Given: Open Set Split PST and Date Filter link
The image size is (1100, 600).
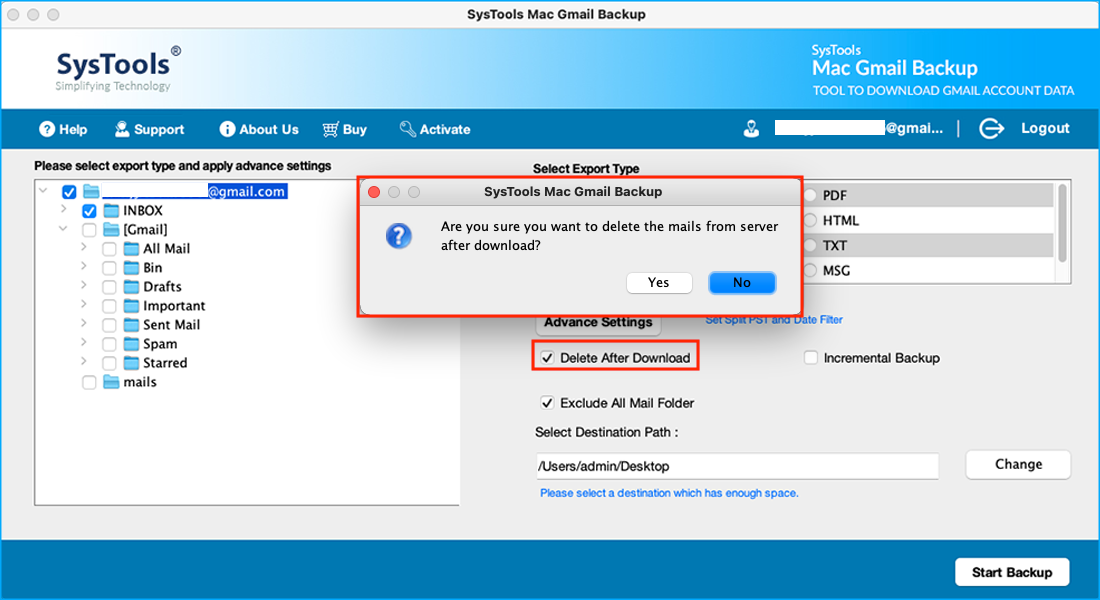Looking at the screenshot, I should 774,320.
